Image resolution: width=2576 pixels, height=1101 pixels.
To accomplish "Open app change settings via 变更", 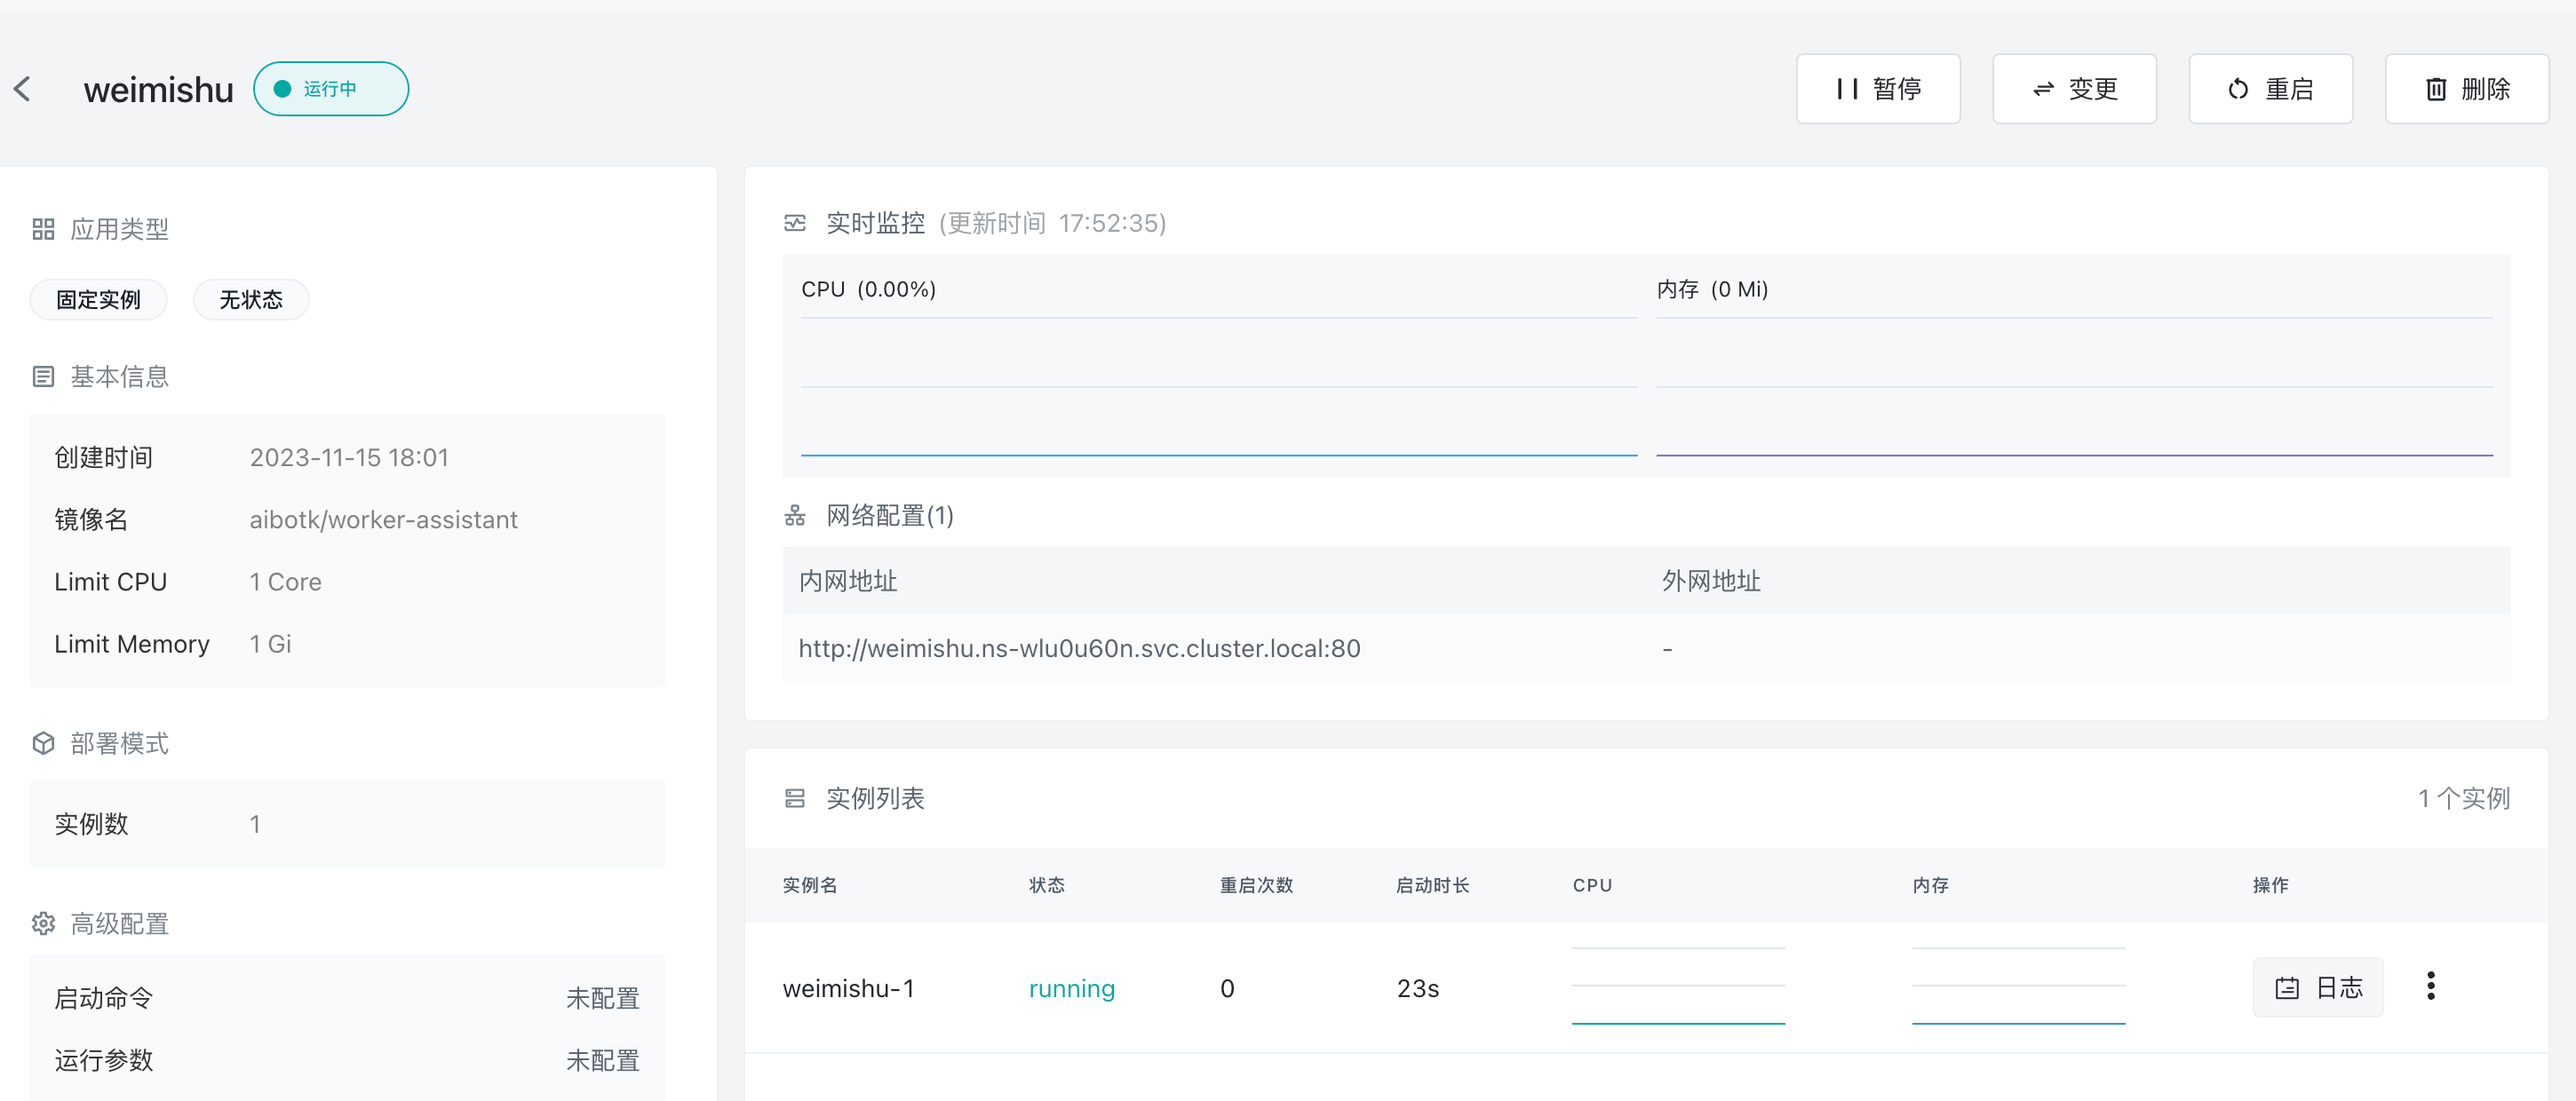I will (2074, 88).
